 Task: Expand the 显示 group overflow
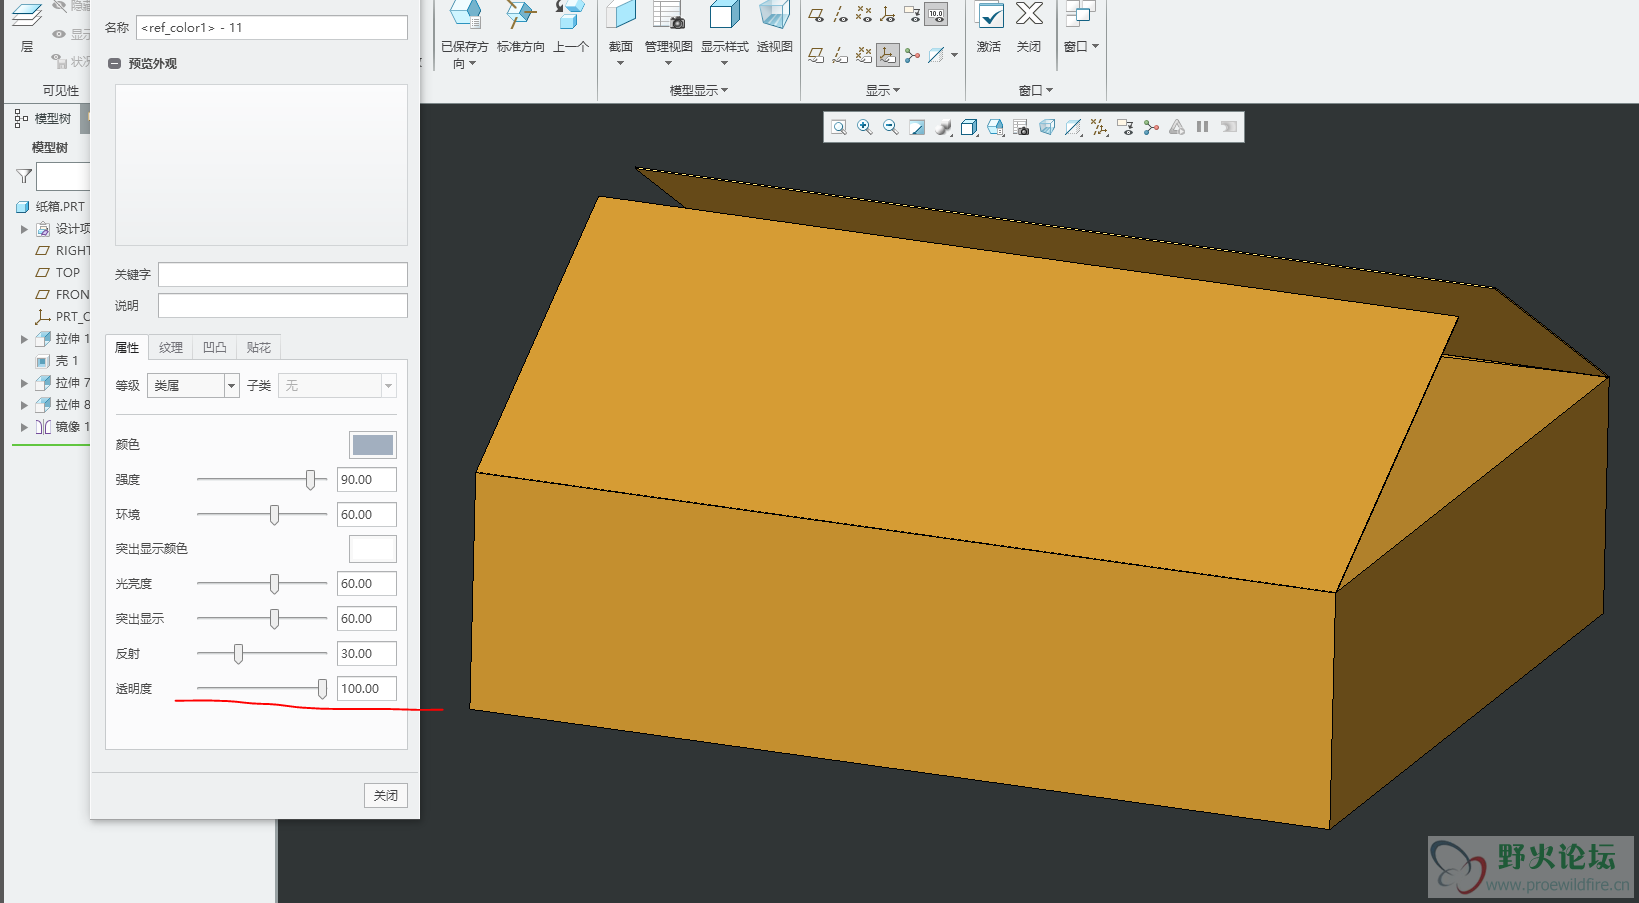(882, 90)
